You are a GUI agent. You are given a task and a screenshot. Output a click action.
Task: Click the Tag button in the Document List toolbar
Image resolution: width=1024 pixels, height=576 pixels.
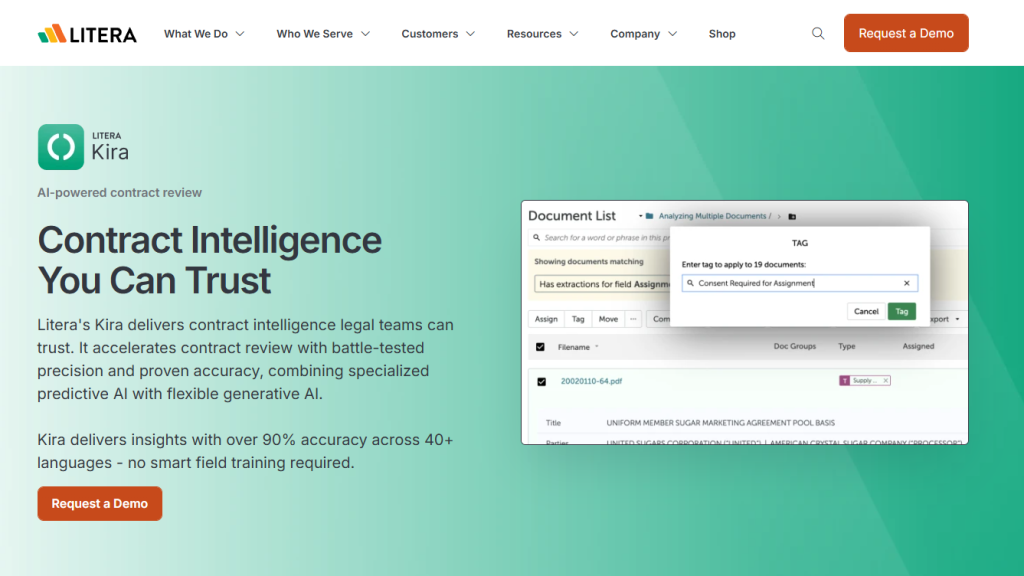578,319
